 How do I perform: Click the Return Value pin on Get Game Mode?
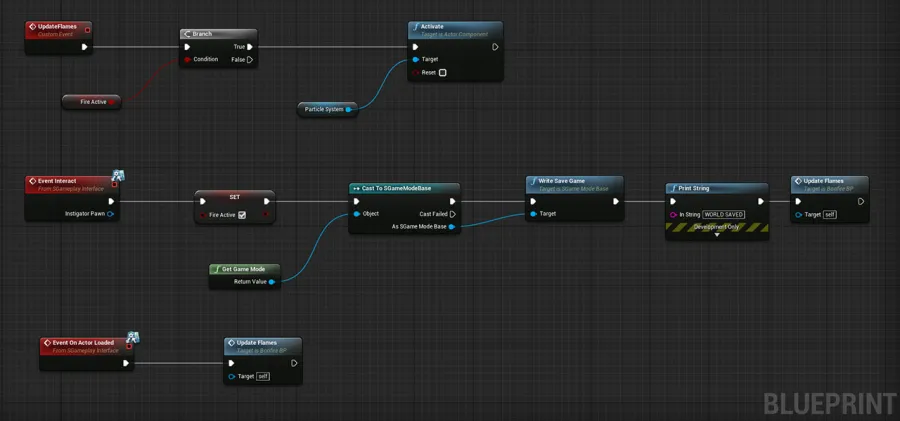(x=272, y=282)
